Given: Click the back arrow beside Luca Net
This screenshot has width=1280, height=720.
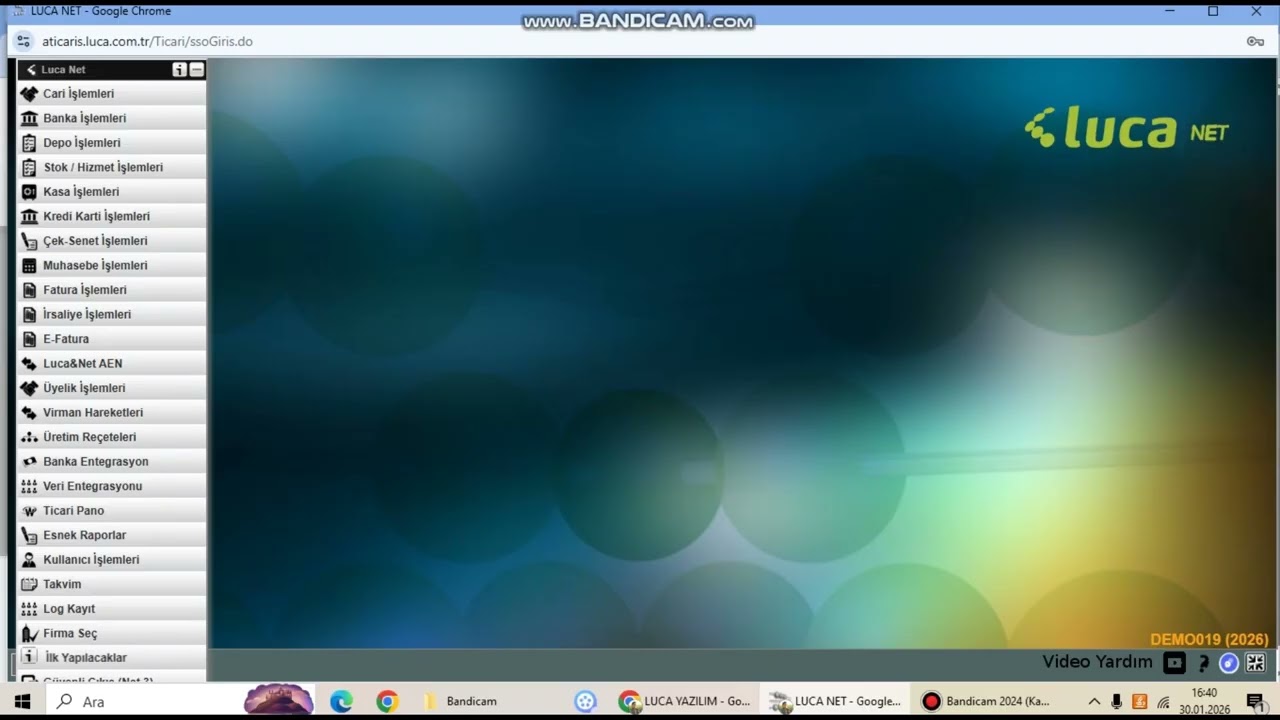Looking at the screenshot, I should (31, 70).
